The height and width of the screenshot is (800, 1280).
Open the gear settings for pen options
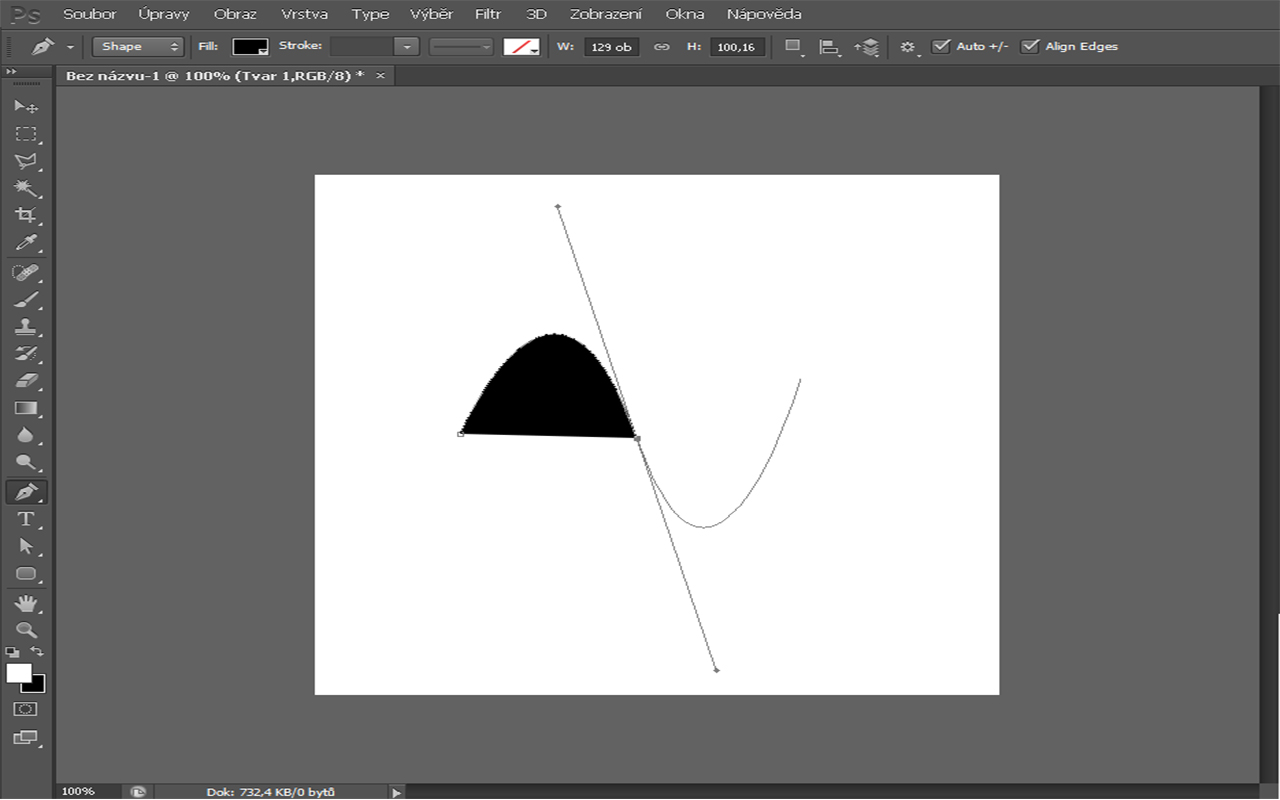(907, 47)
